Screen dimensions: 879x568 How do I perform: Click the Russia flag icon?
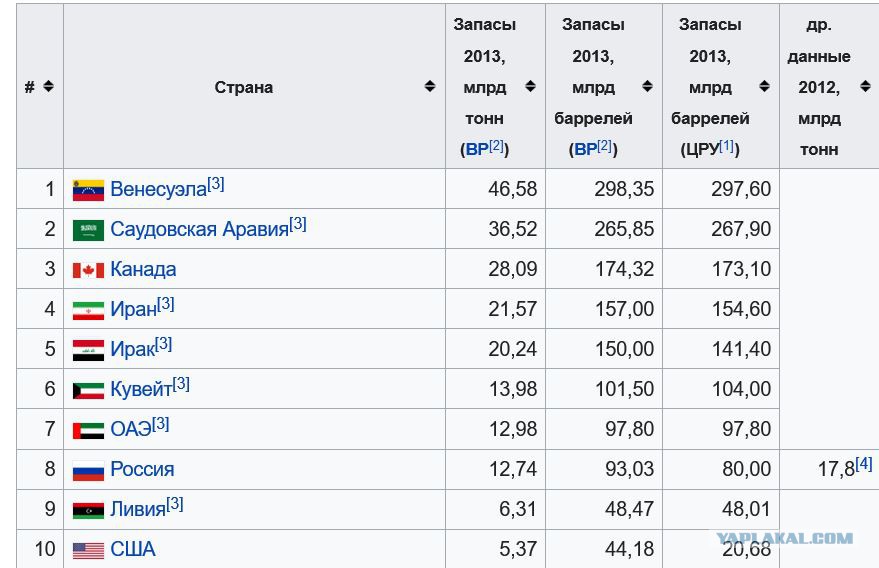pos(89,470)
